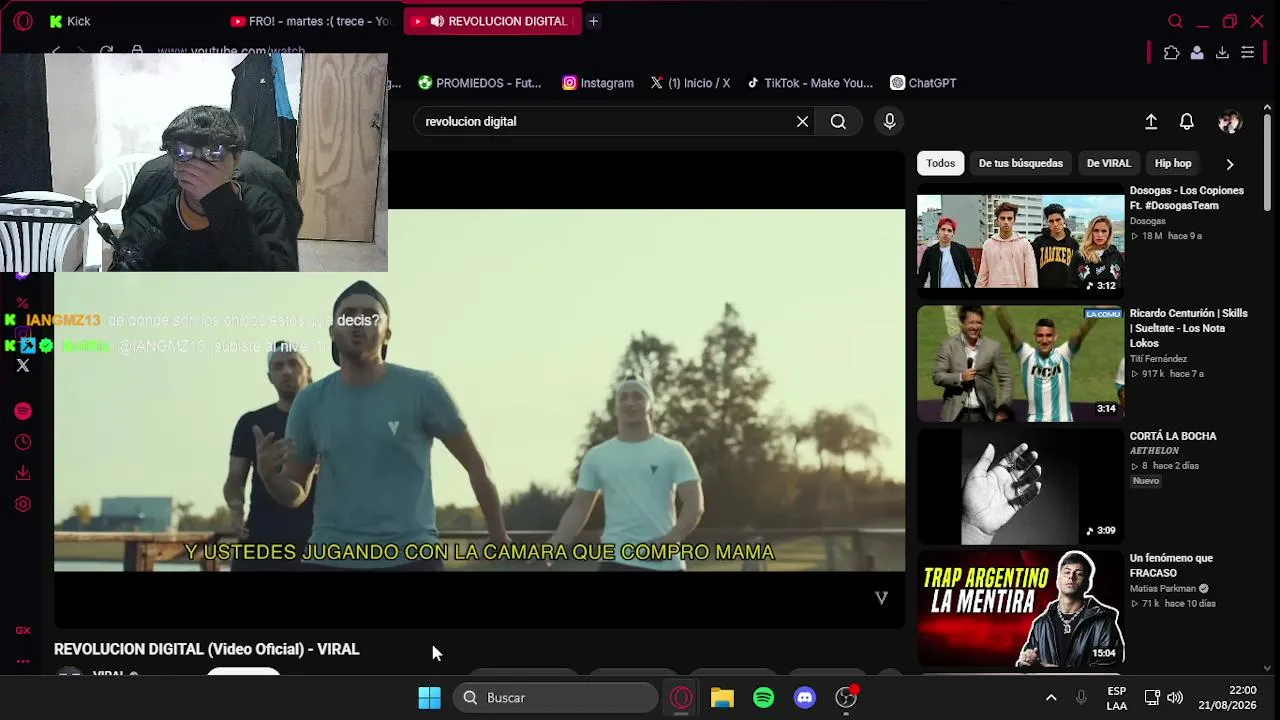
Task: Open Opera GX from the taskbar
Action: click(x=681, y=698)
